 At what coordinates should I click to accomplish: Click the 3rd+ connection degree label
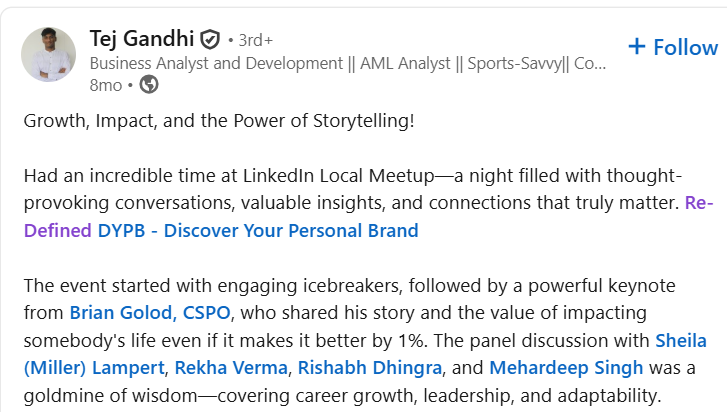click(254, 40)
